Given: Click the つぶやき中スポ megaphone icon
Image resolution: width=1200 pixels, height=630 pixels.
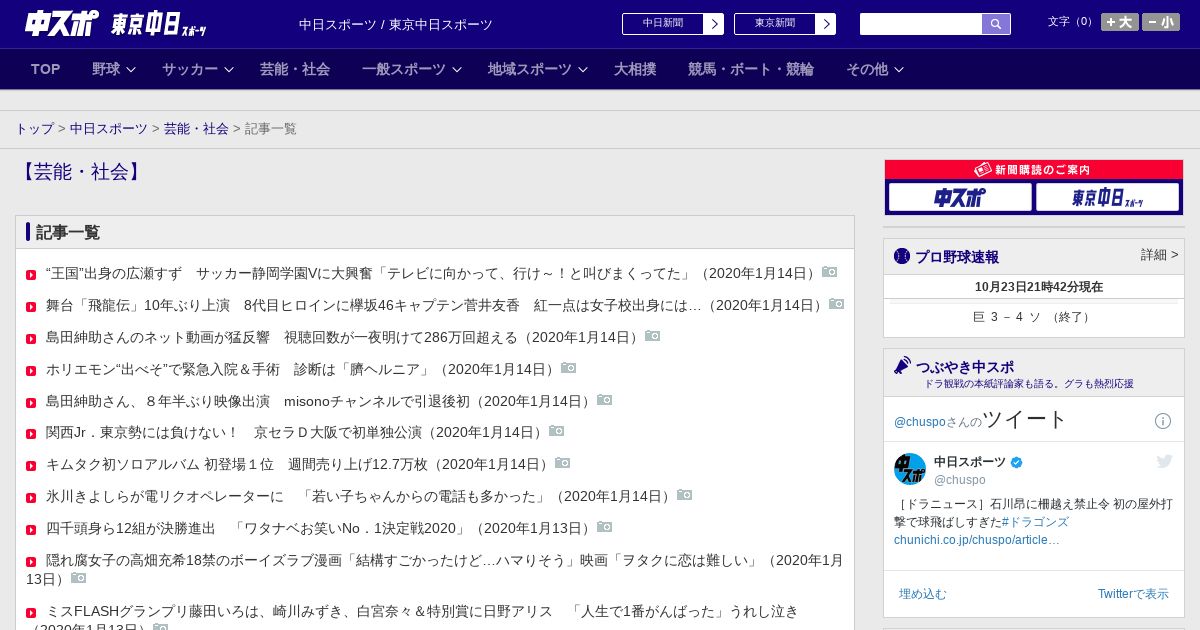Looking at the screenshot, I should 903,365.
